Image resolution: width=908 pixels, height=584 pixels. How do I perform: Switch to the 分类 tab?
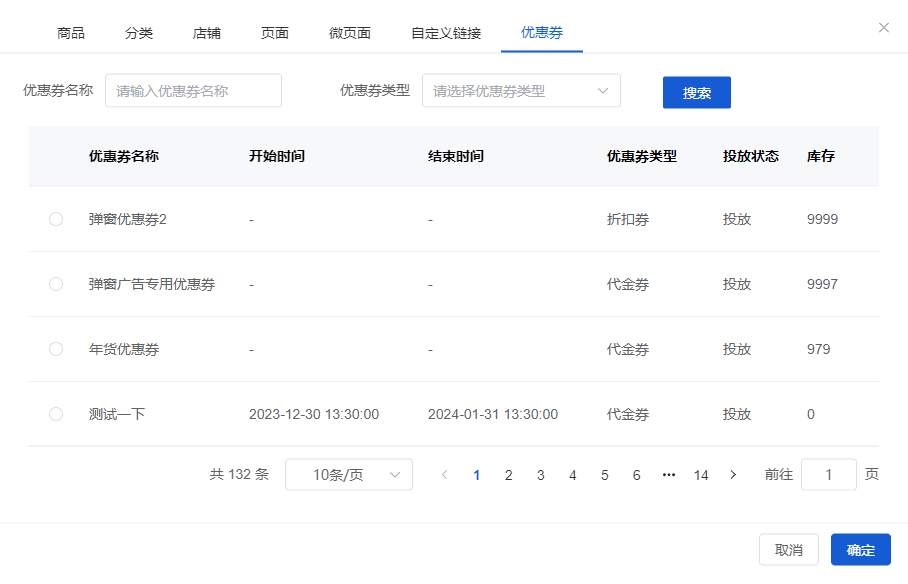pos(139,33)
